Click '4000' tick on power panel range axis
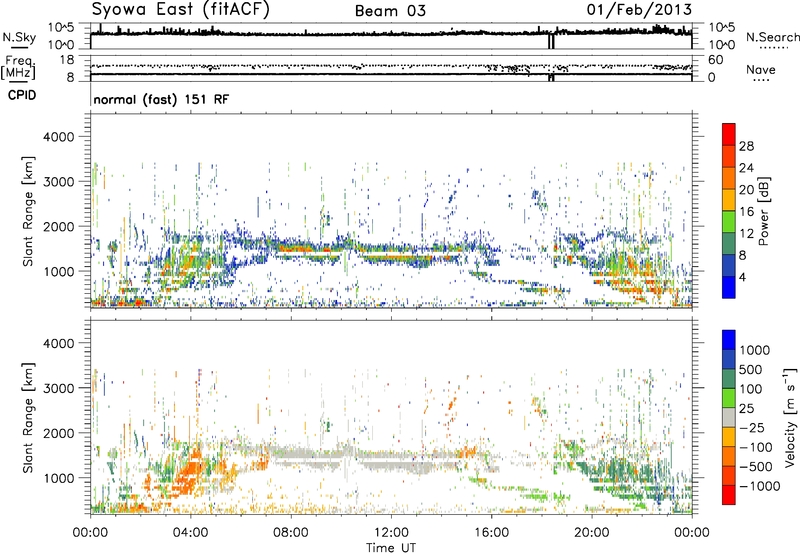The width and height of the screenshot is (800, 554). [x=58, y=137]
